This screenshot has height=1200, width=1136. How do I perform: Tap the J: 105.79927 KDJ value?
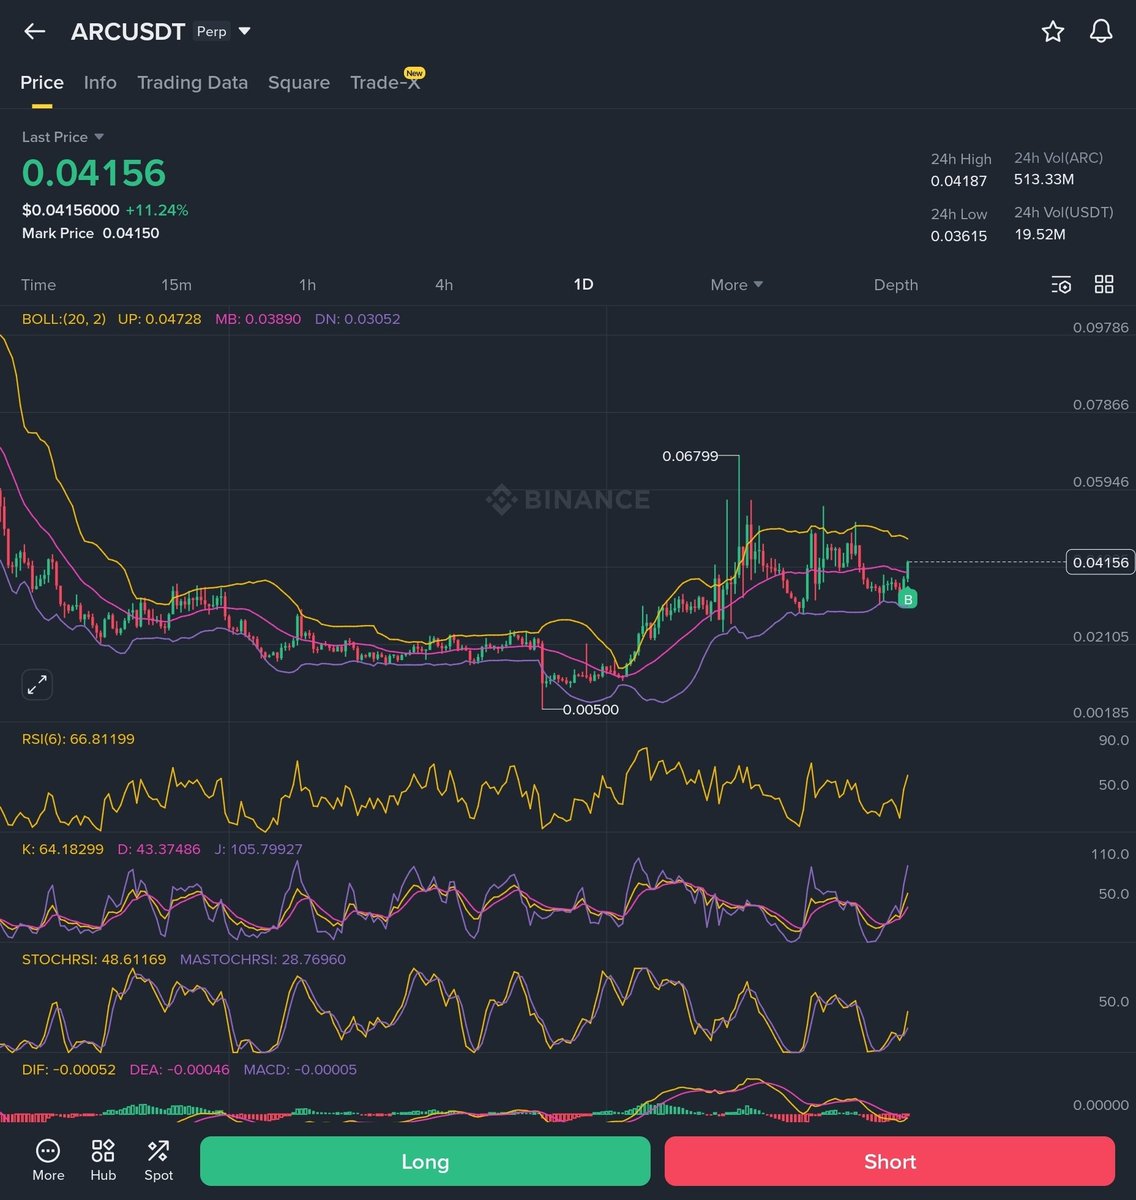coord(259,849)
